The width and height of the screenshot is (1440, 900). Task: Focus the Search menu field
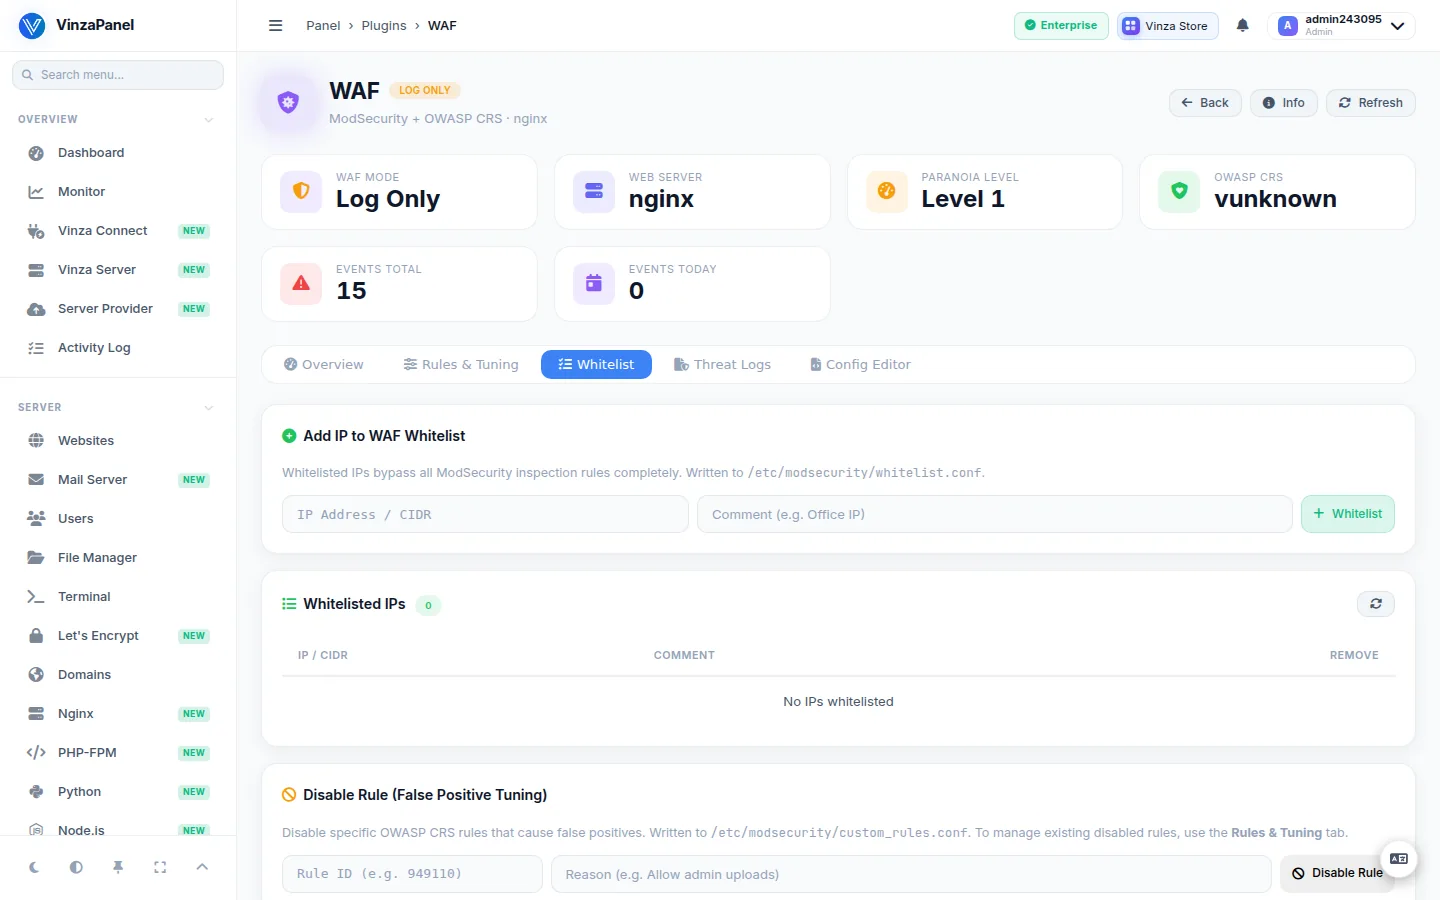point(118,75)
